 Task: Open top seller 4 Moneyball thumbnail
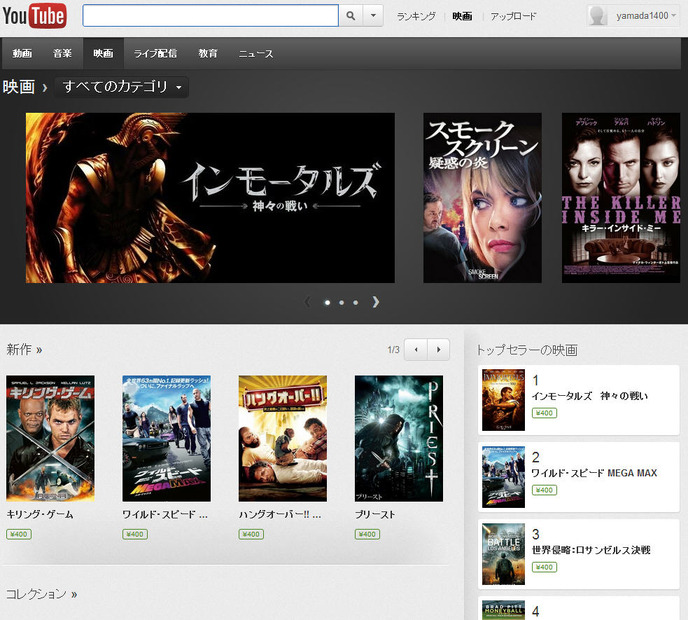click(503, 610)
